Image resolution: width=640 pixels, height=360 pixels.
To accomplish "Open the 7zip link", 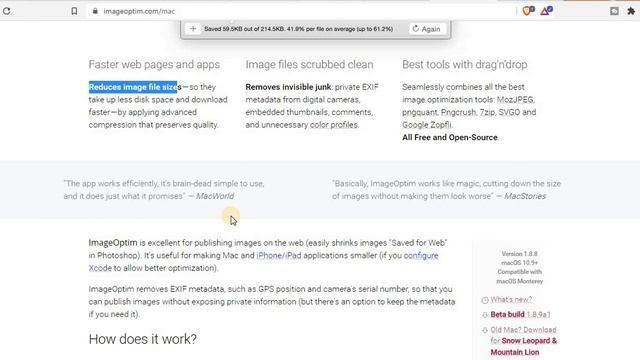I will tap(487, 112).
